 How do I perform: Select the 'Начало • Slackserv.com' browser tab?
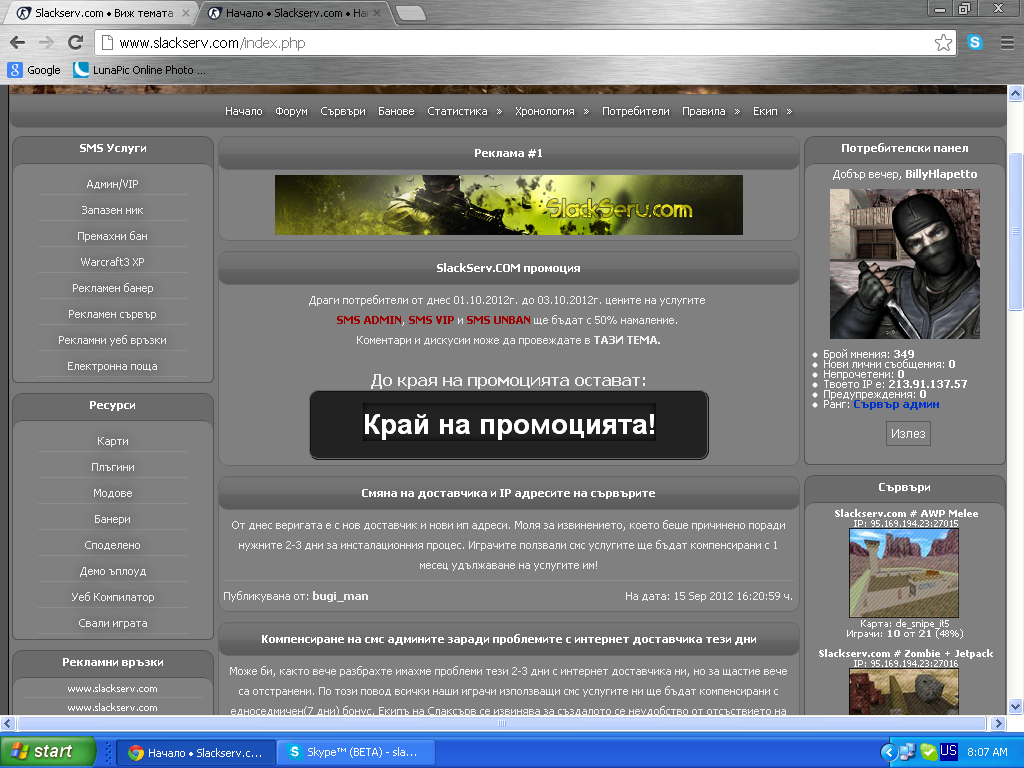pos(296,13)
